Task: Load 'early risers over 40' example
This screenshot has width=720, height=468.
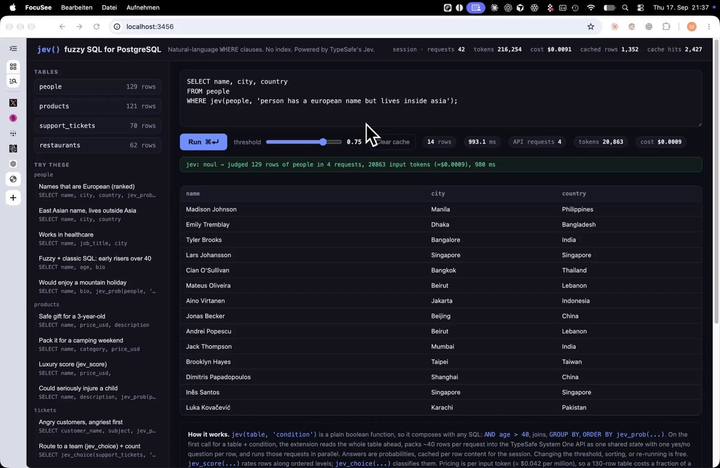Action: [x=97, y=262]
